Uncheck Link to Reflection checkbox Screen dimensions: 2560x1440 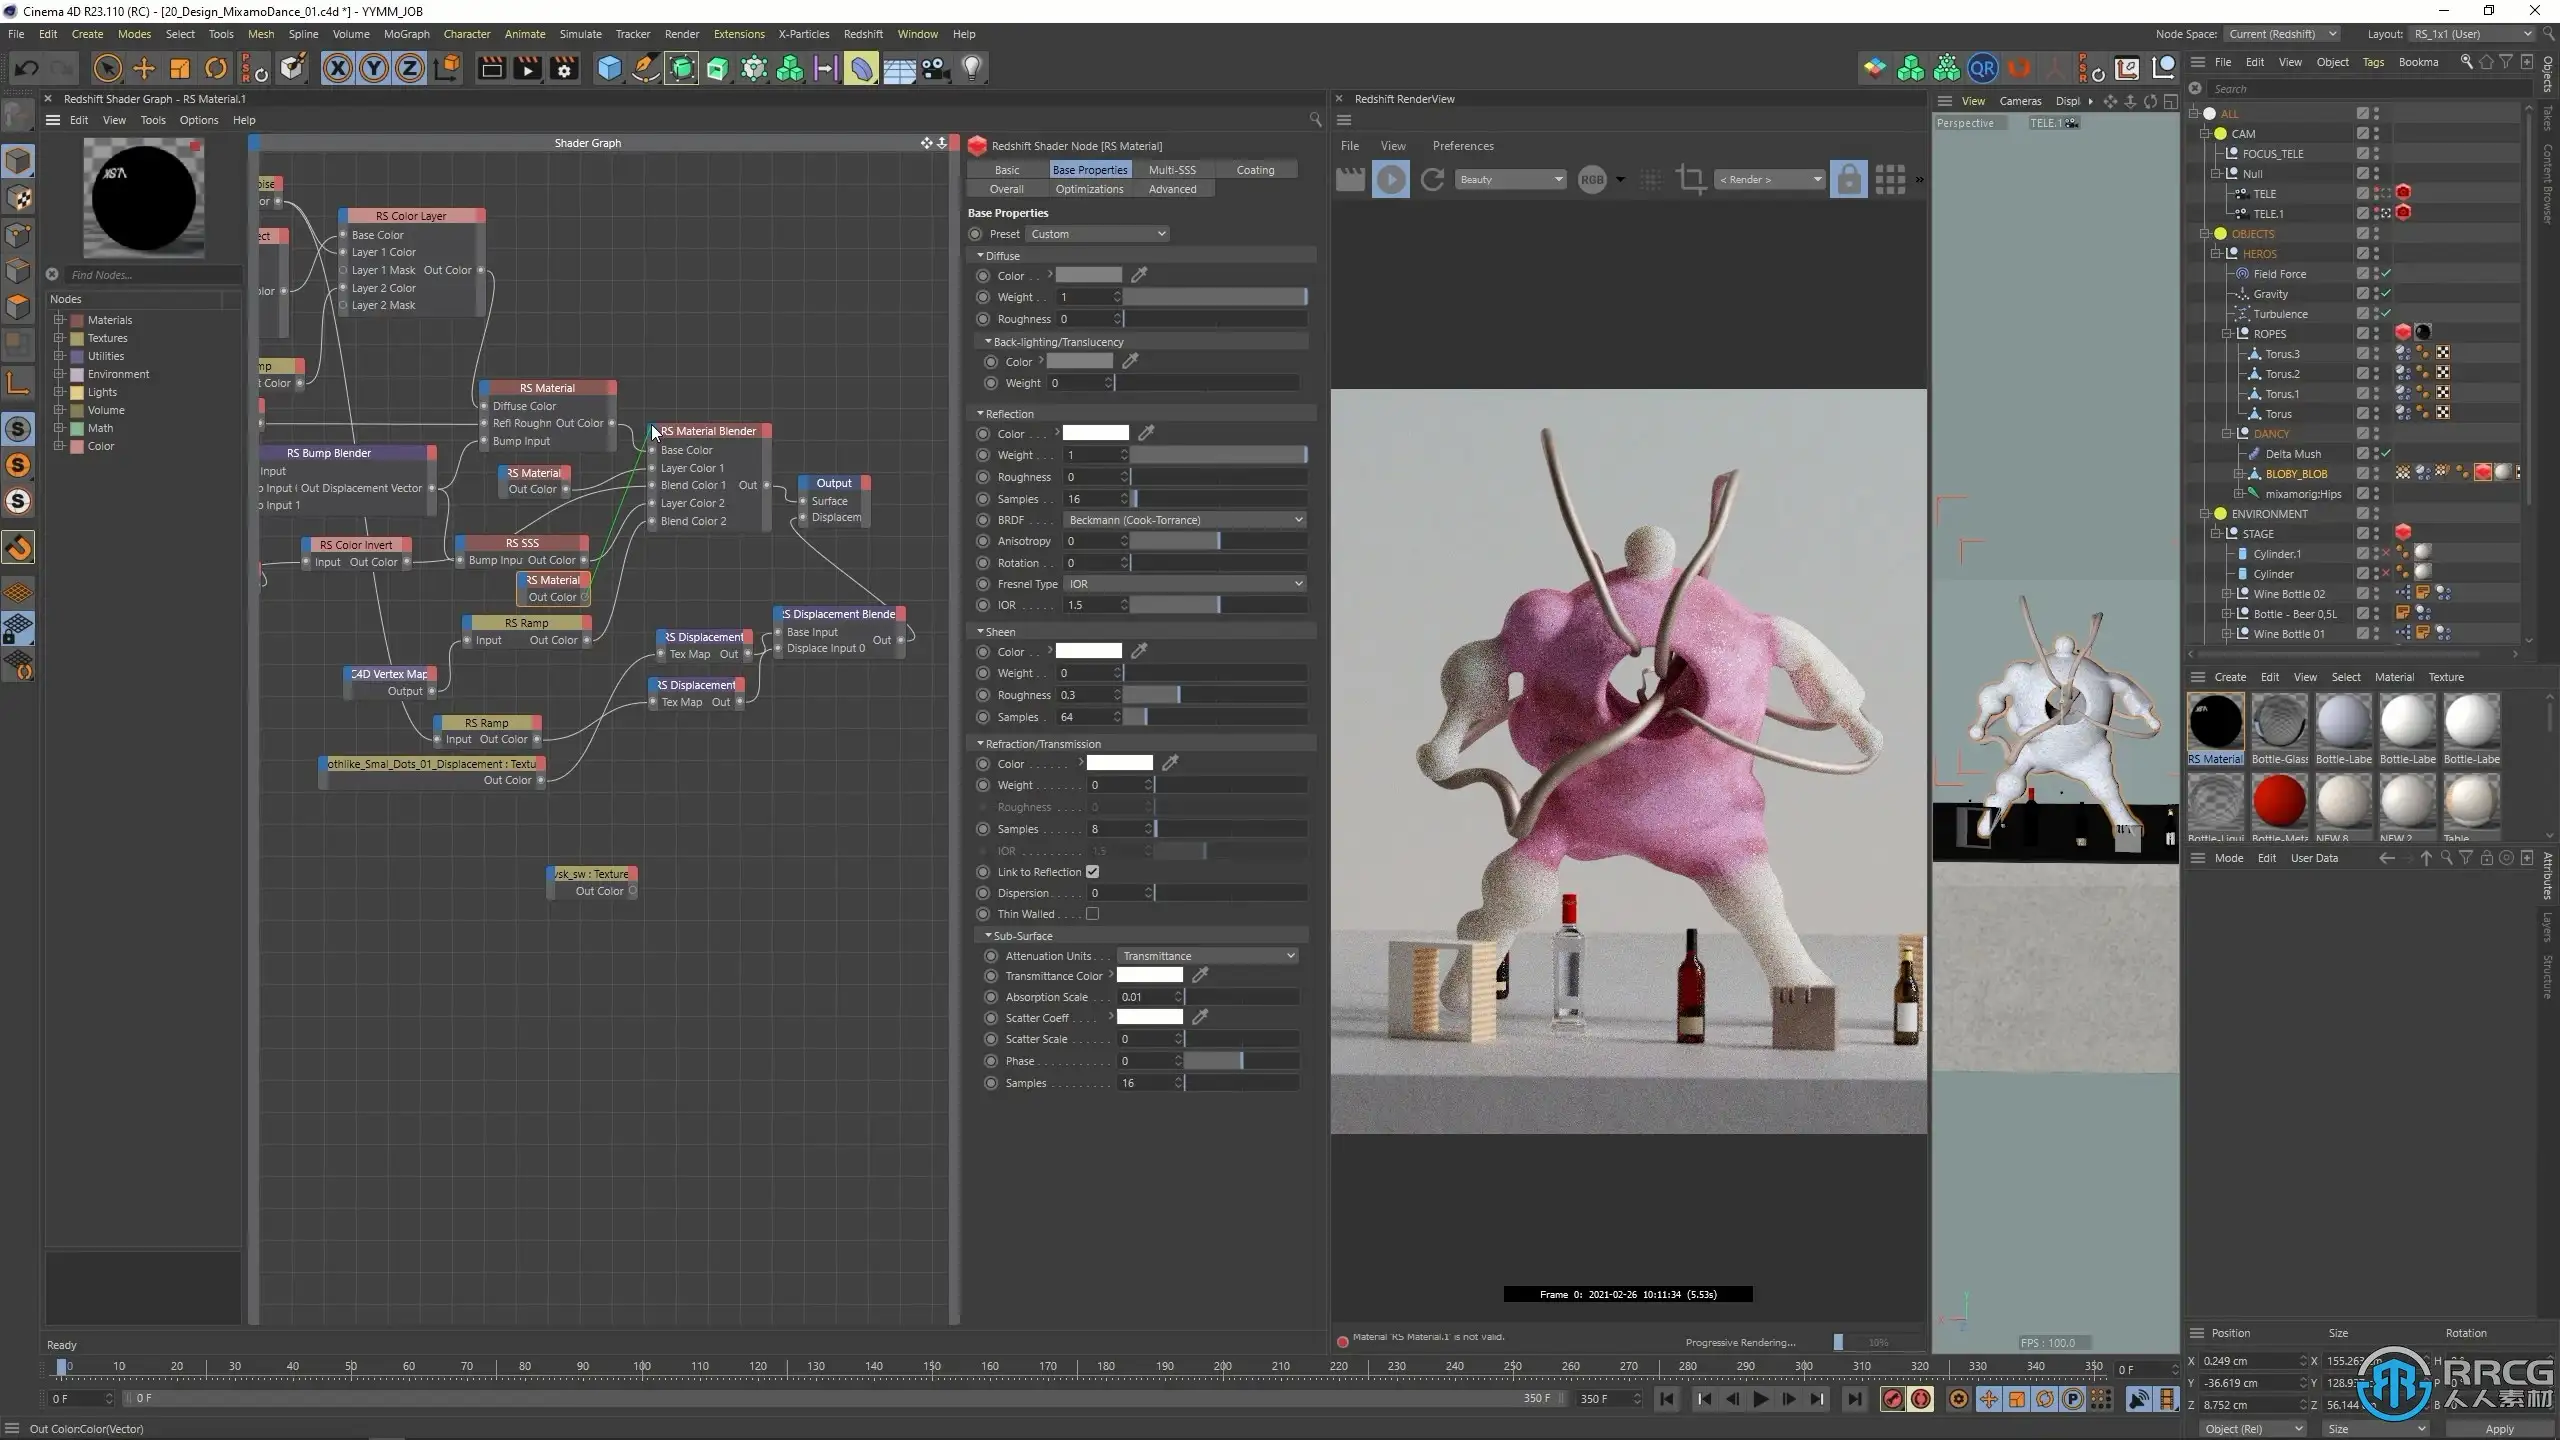(x=1092, y=872)
